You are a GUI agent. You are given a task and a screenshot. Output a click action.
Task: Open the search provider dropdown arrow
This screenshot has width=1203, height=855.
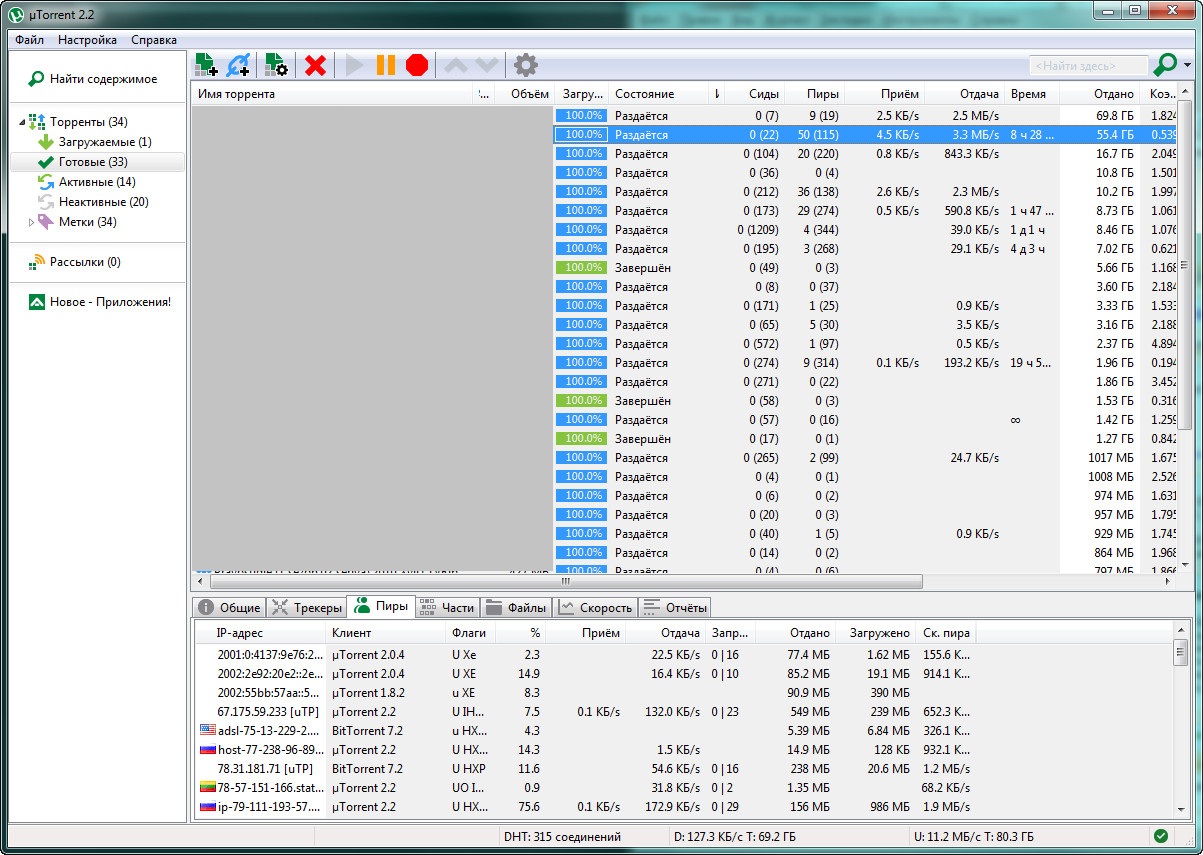coord(1187,66)
